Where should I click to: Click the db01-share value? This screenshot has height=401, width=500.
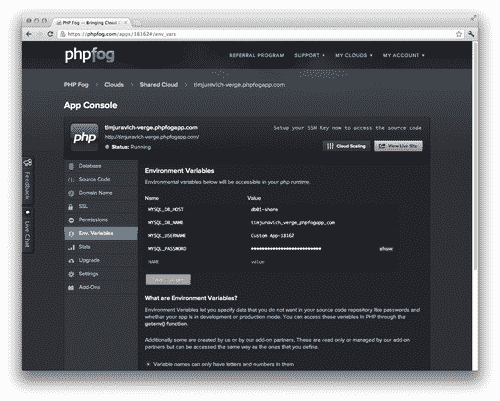264,210
